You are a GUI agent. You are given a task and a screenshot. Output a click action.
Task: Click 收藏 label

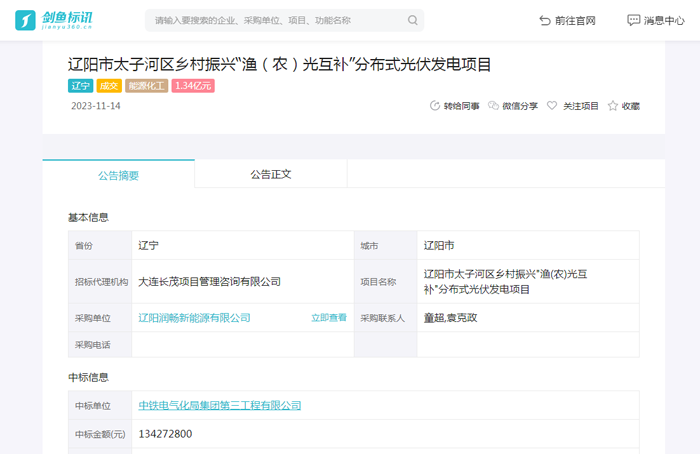630,106
